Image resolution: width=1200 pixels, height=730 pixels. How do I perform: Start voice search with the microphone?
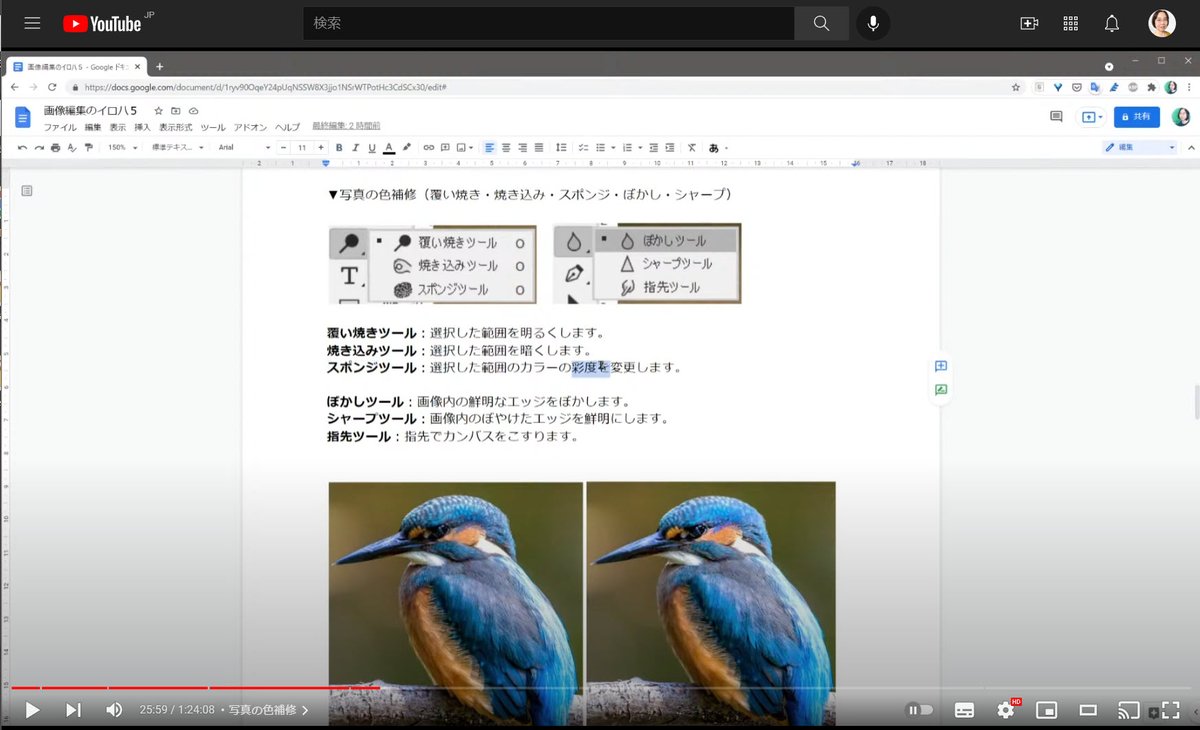click(x=873, y=23)
